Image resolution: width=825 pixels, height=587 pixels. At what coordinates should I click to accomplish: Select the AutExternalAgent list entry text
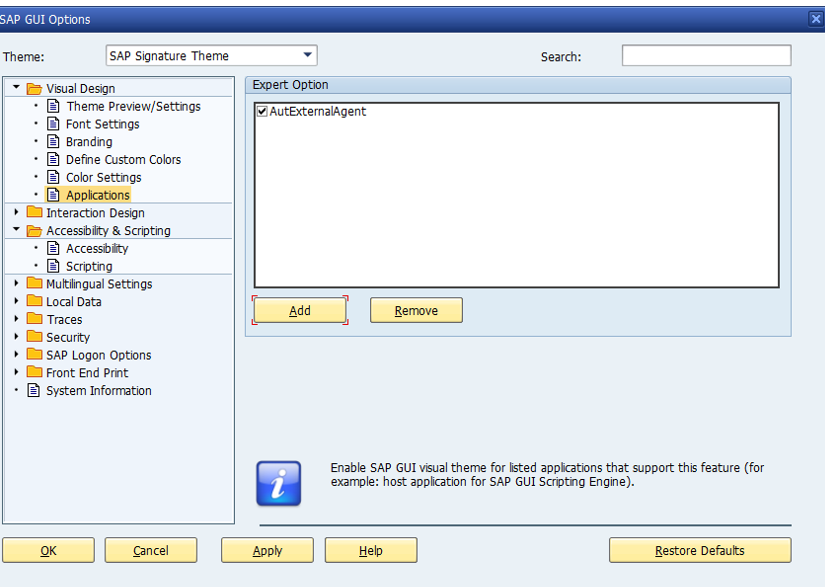point(318,112)
